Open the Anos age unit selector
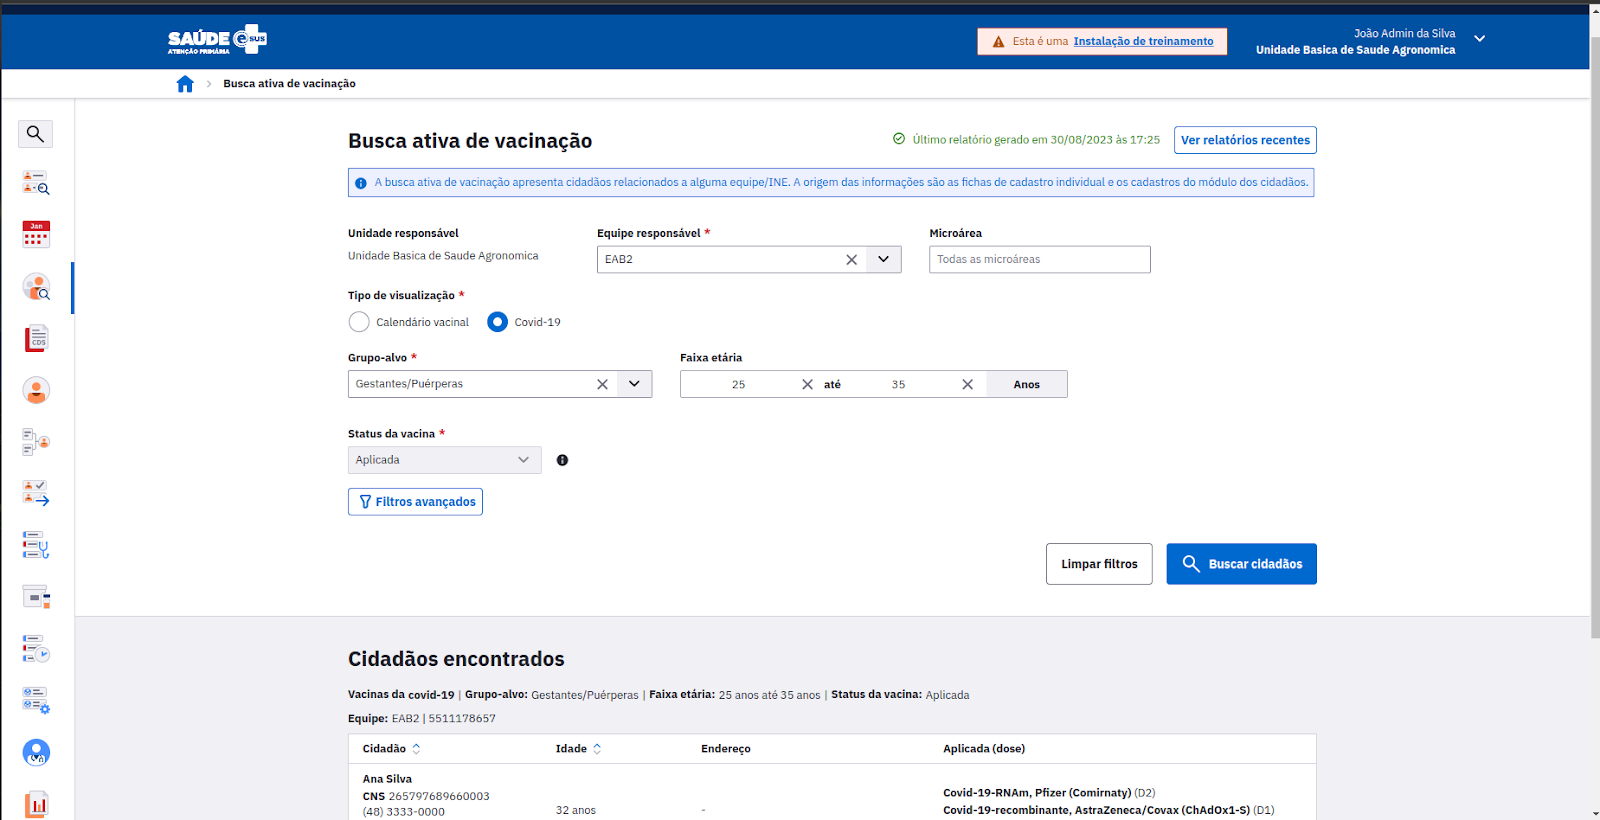1600x820 pixels. (1026, 384)
